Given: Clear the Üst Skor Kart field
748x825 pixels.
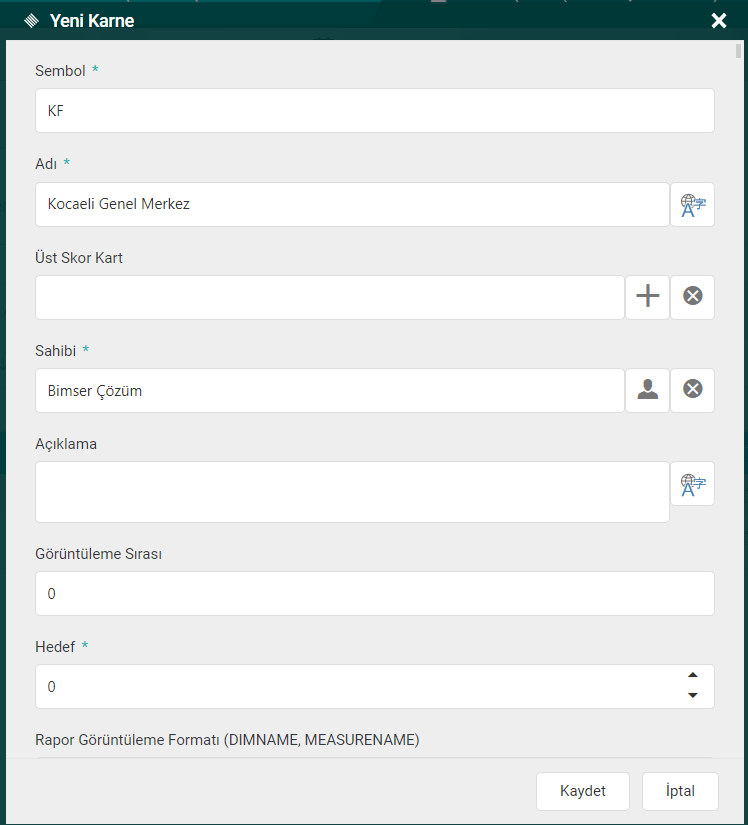Looking at the screenshot, I should click(x=692, y=297).
